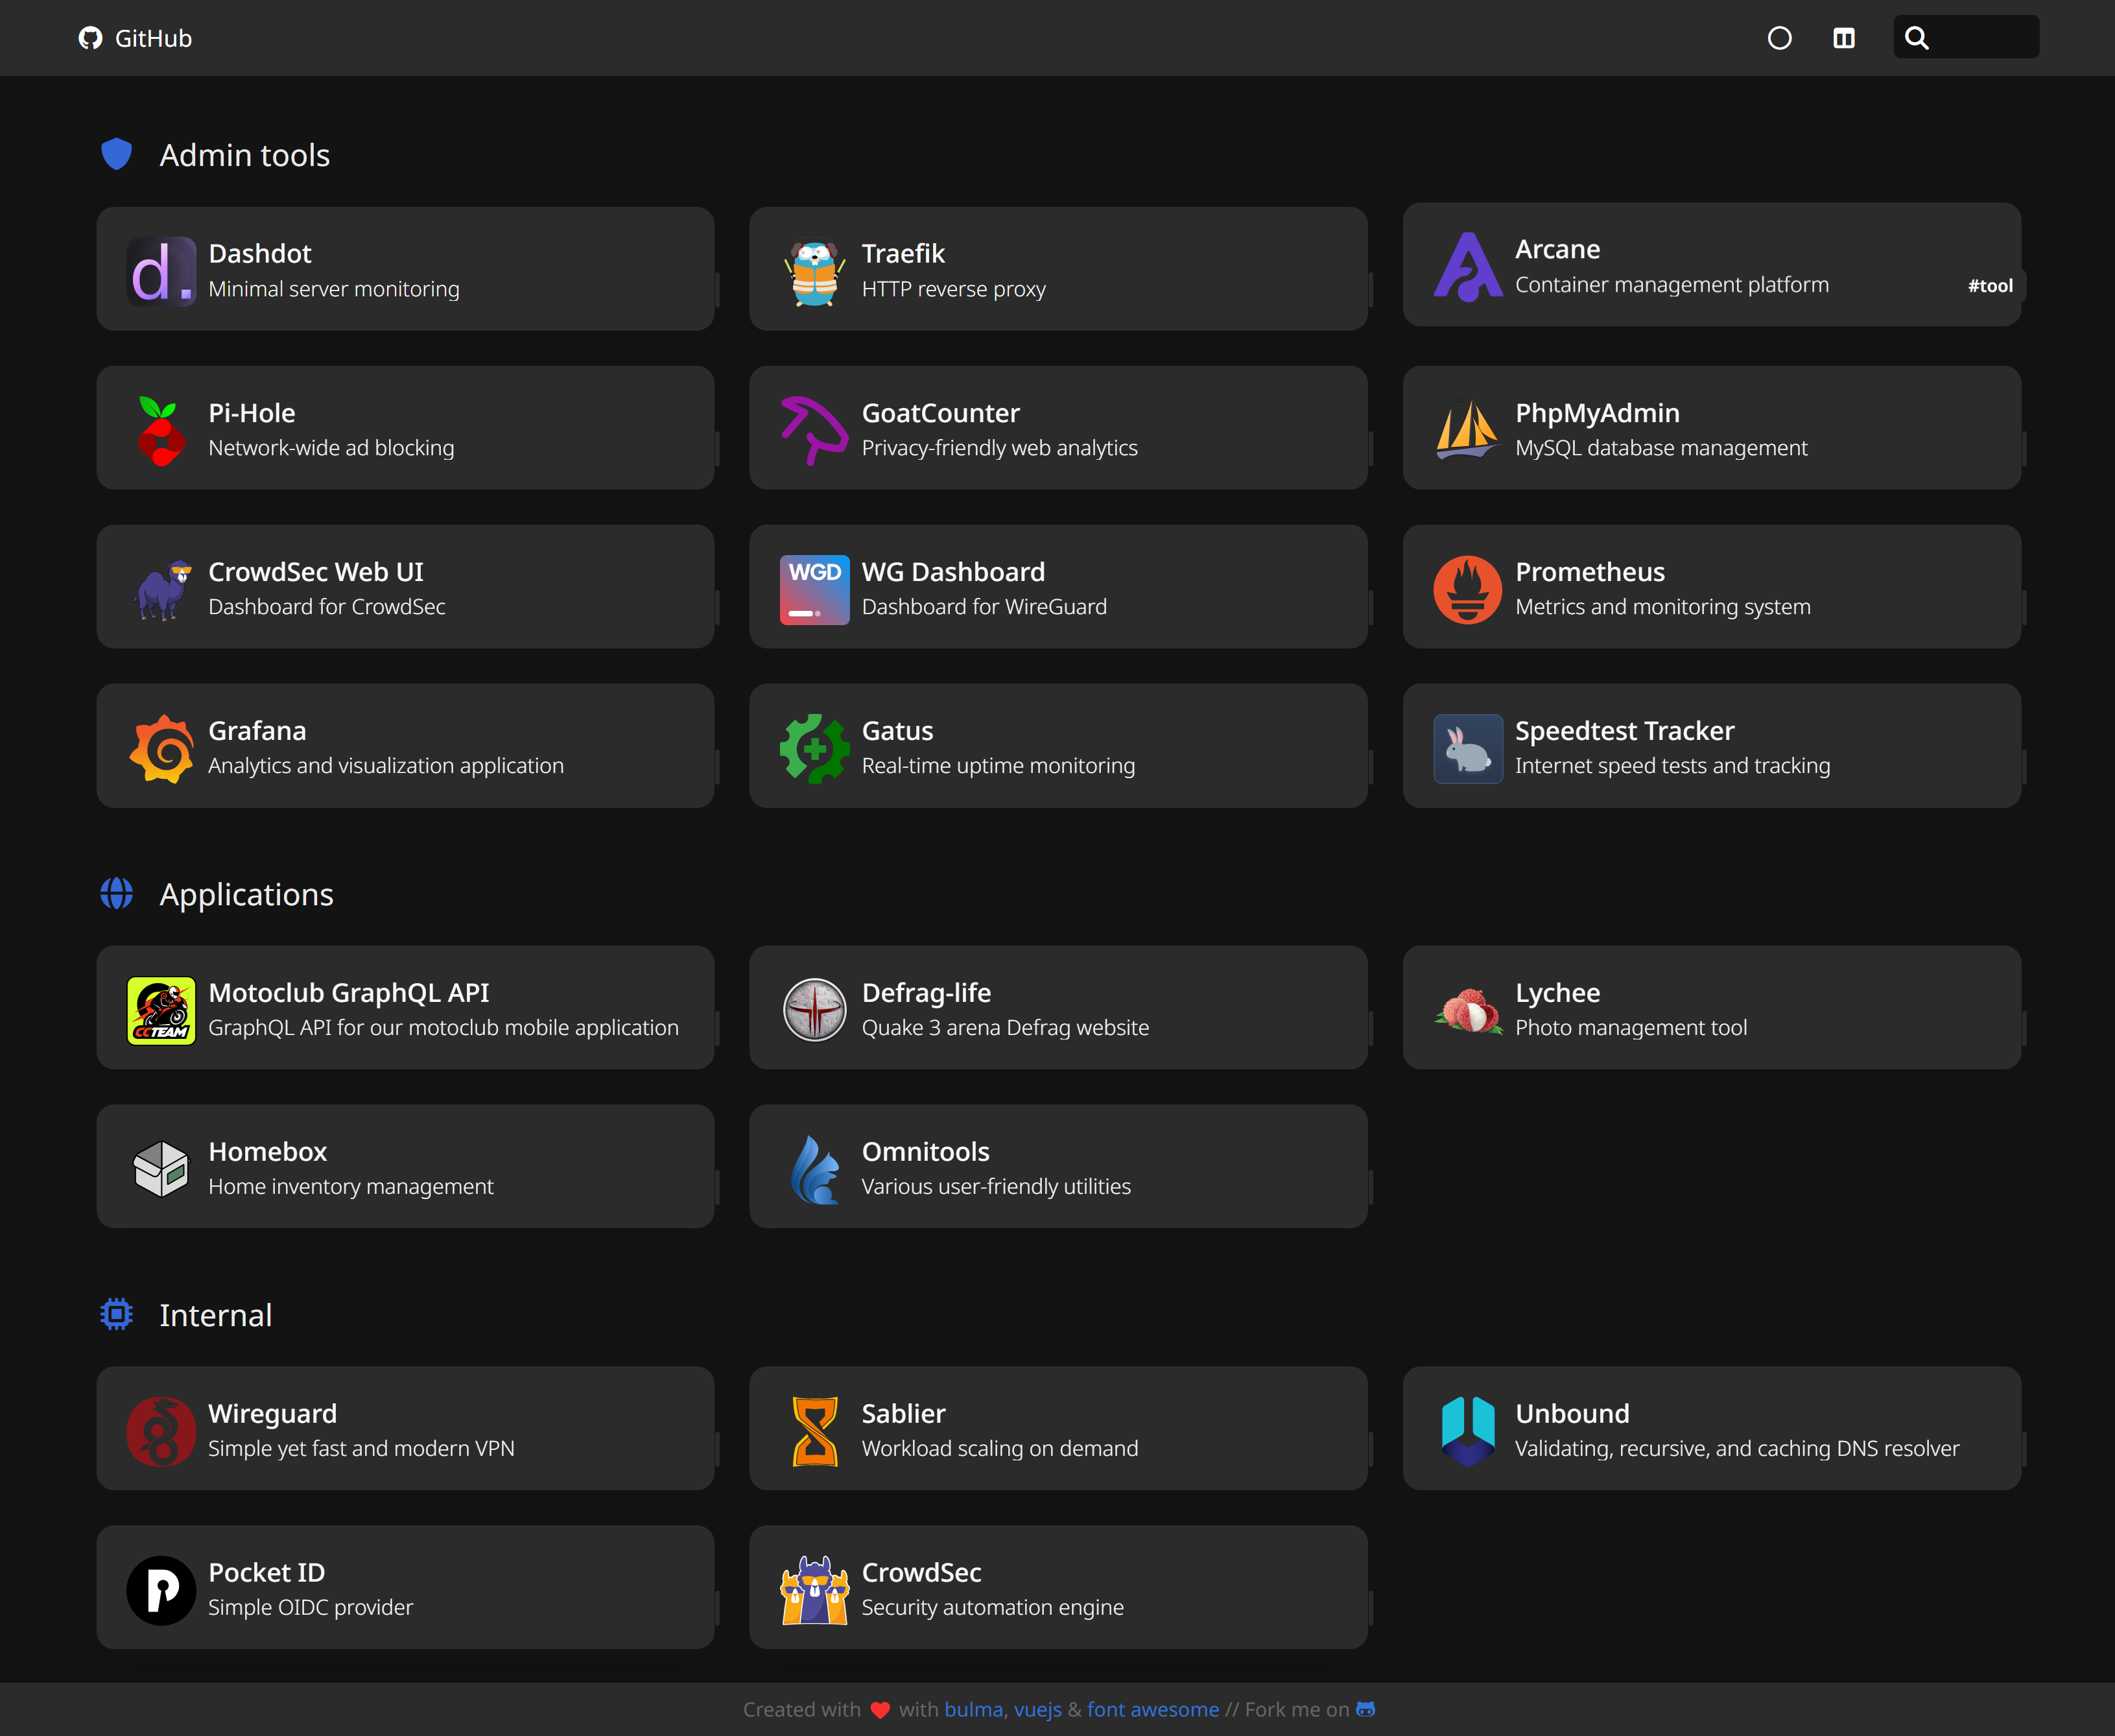Click the Arcane purple A icon
This screenshot has height=1736, width=2115.
coord(1467,266)
